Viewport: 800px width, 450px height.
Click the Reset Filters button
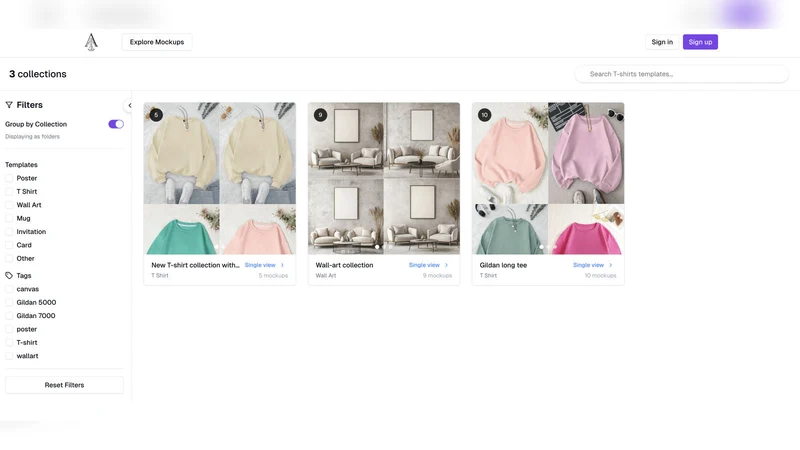click(x=64, y=385)
